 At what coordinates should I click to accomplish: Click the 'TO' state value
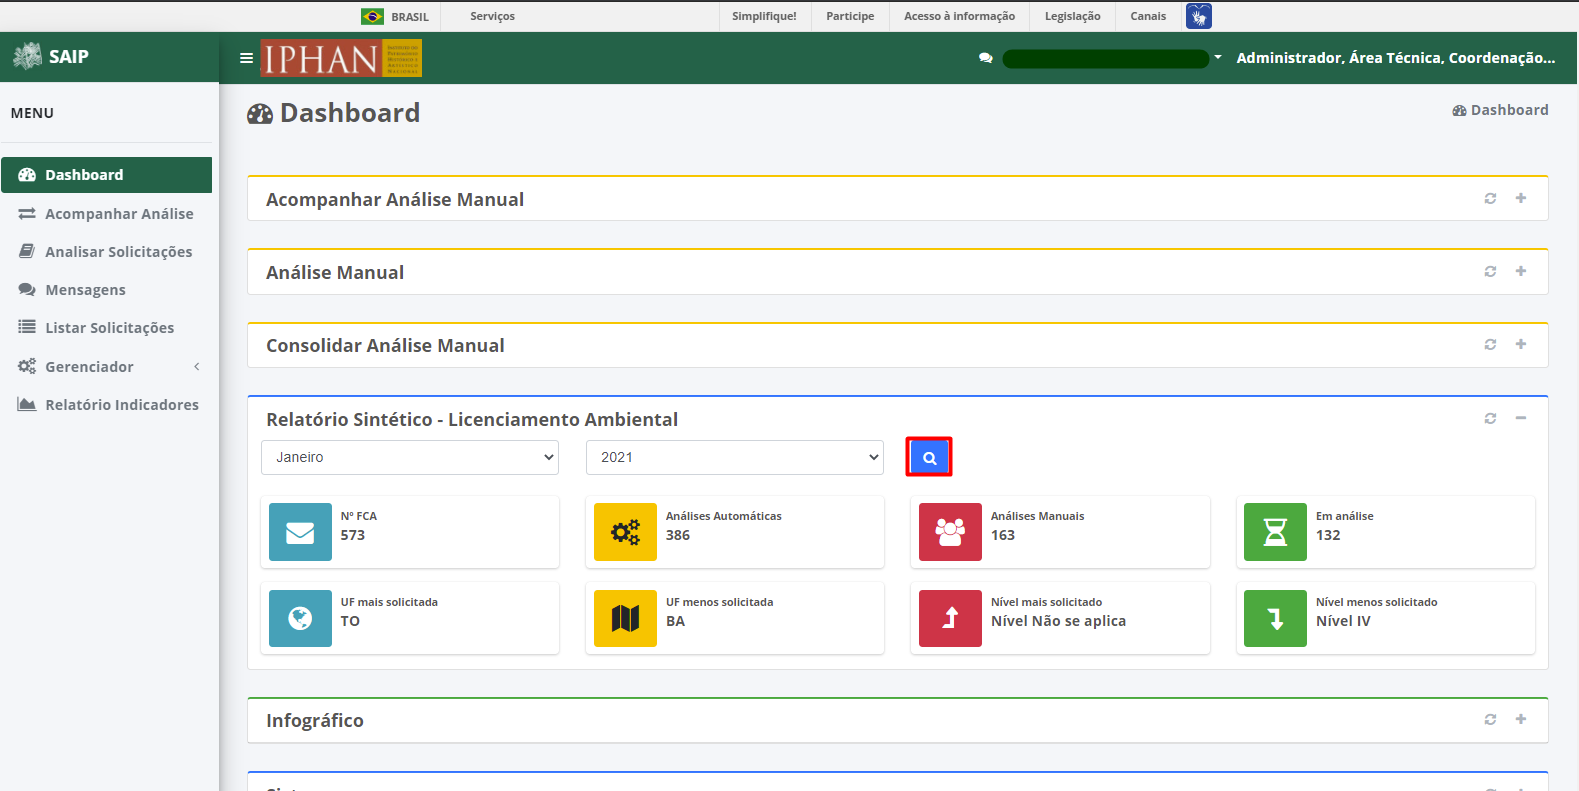(x=350, y=621)
